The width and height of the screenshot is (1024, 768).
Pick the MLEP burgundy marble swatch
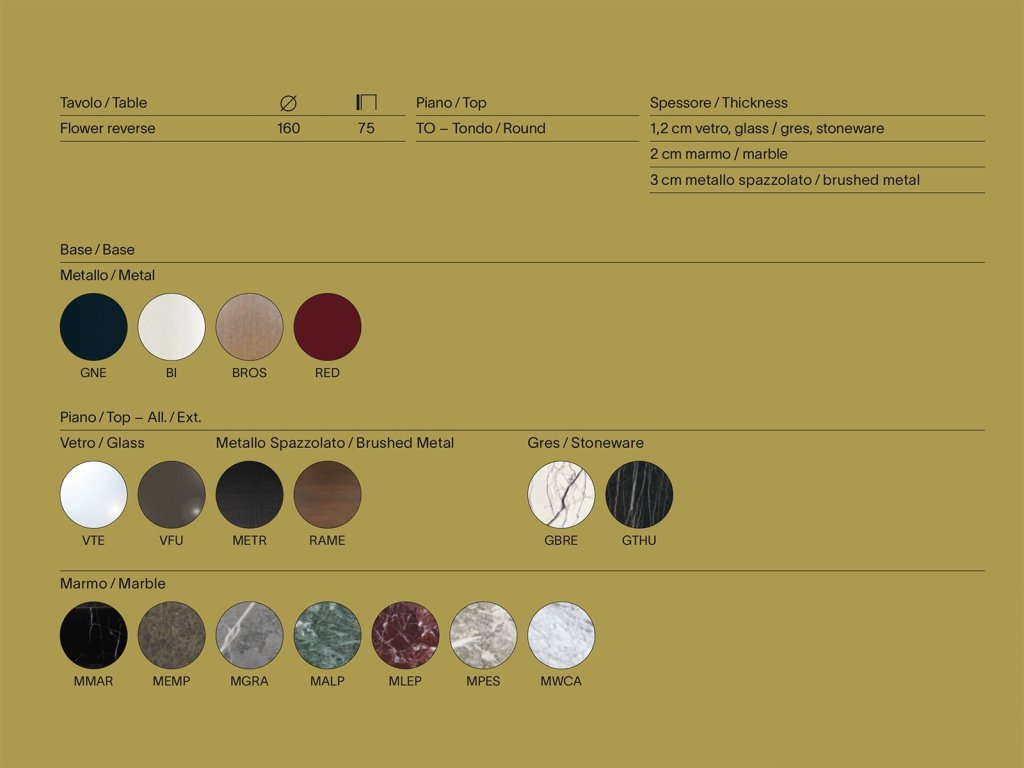click(x=405, y=635)
